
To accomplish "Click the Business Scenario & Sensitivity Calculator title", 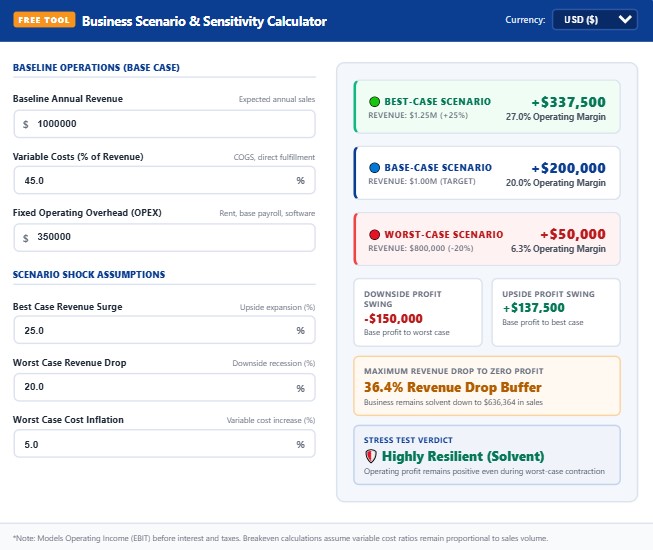I will click(204, 21).
